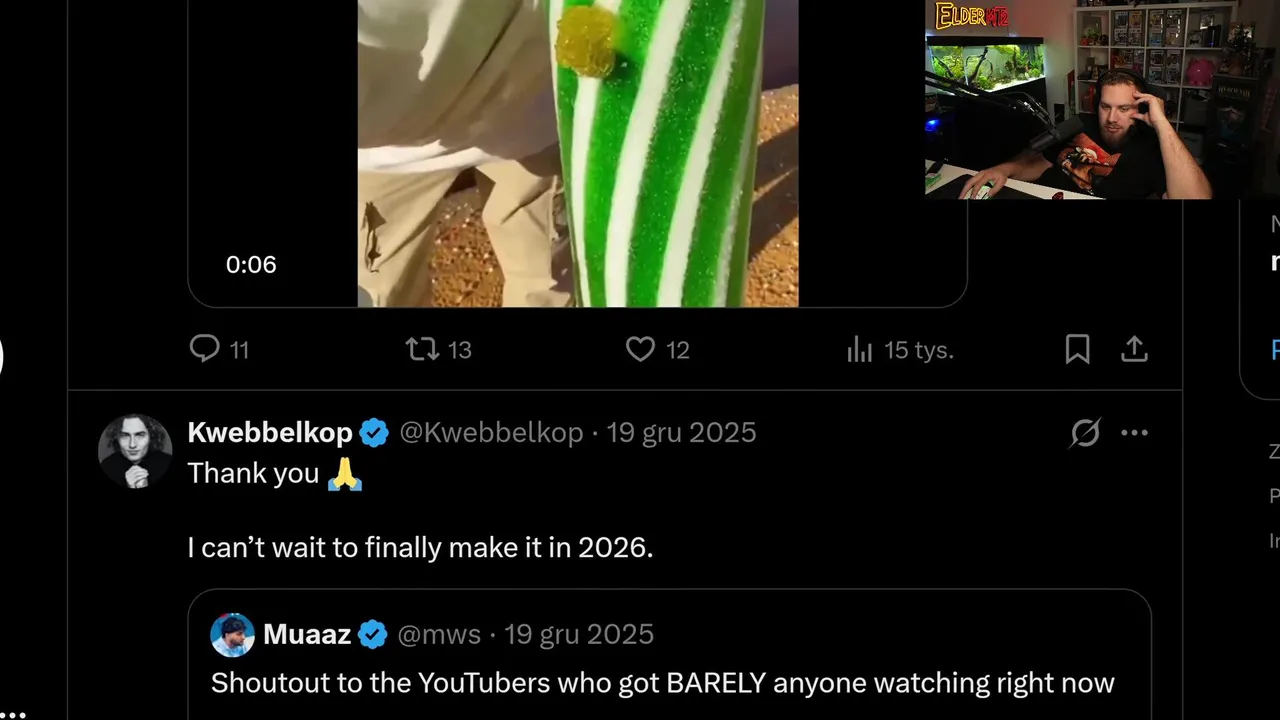Screen dimensions: 1280x720
Task: Open Kwebbelkop's profile picture
Action: [135, 451]
